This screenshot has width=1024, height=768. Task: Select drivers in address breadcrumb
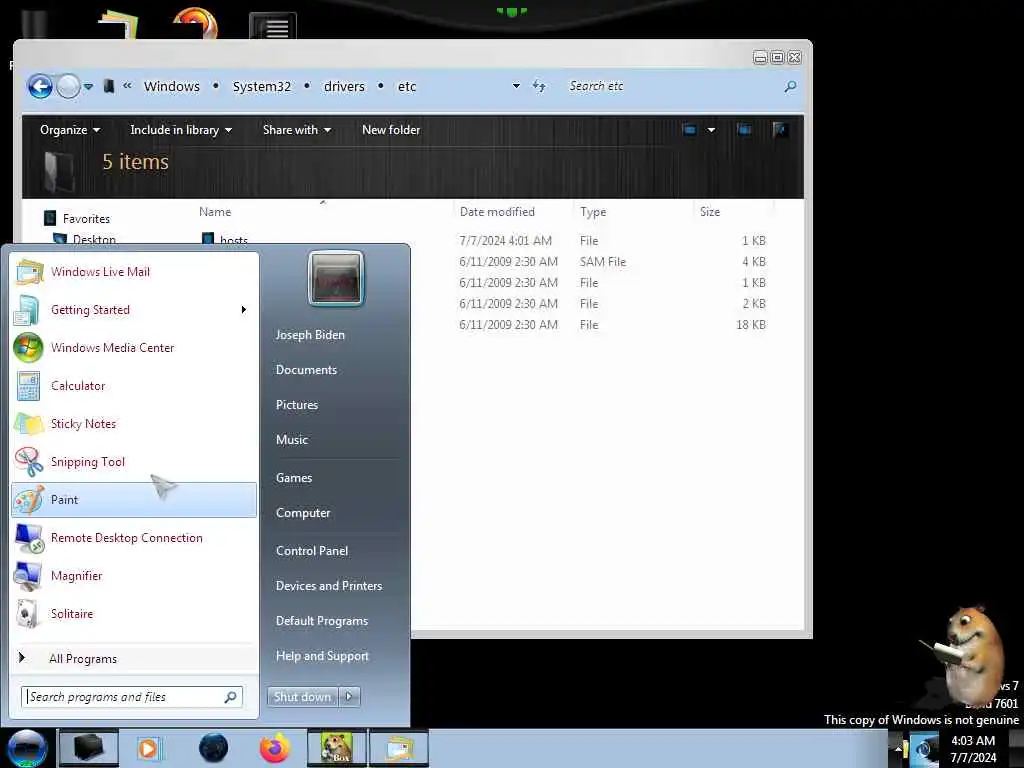(344, 86)
